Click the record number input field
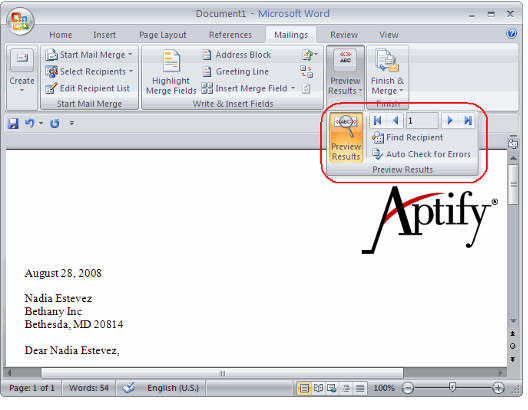The width and height of the screenshot is (528, 410). click(422, 121)
